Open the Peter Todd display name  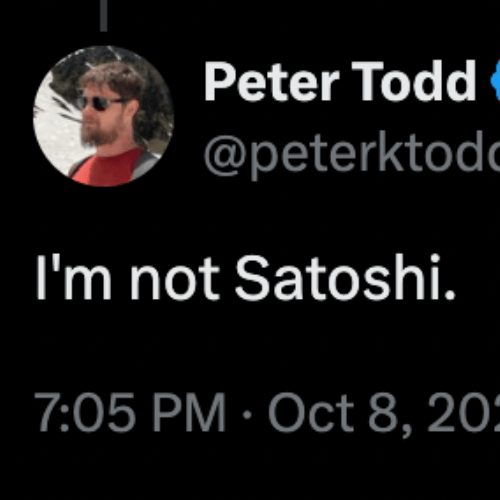click(x=340, y=81)
